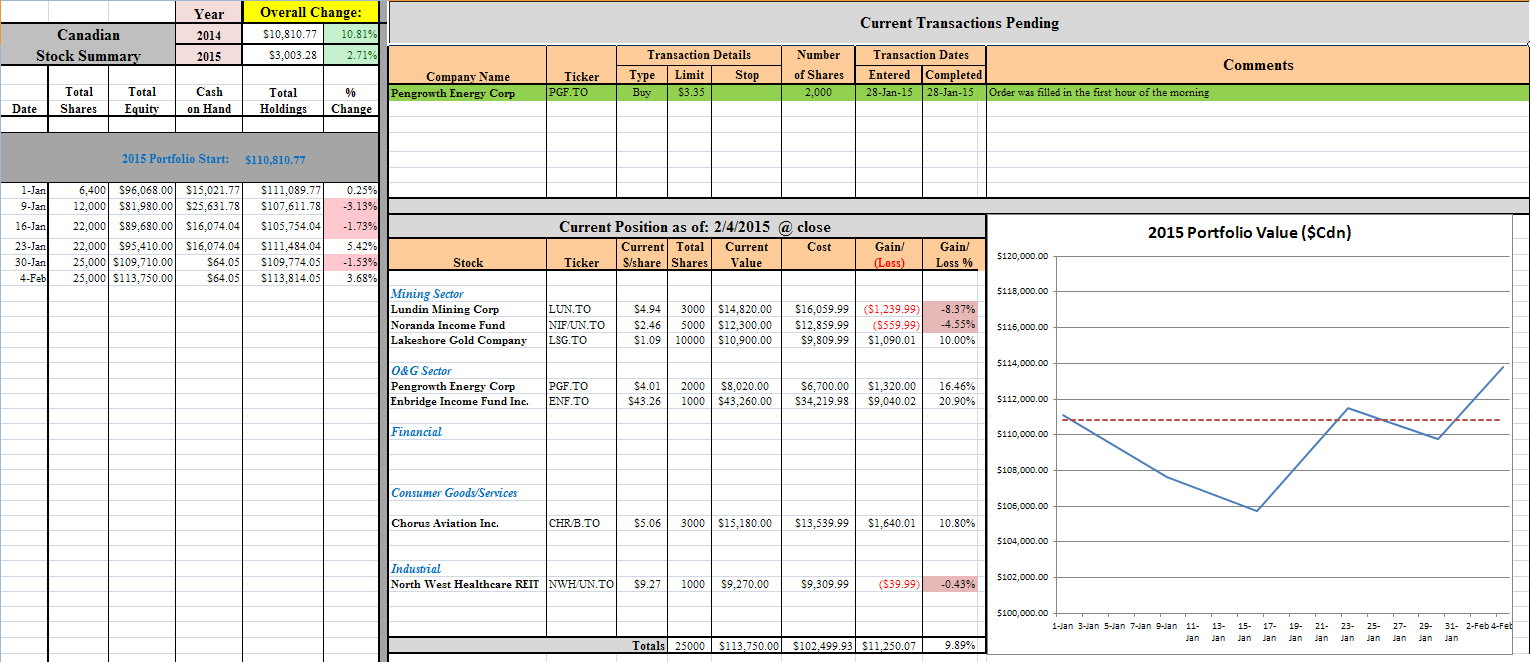The width and height of the screenshot is (1530, 662).
Task: Click the $100,000.00 chart axis label
Action: [x=1022, y=612]
